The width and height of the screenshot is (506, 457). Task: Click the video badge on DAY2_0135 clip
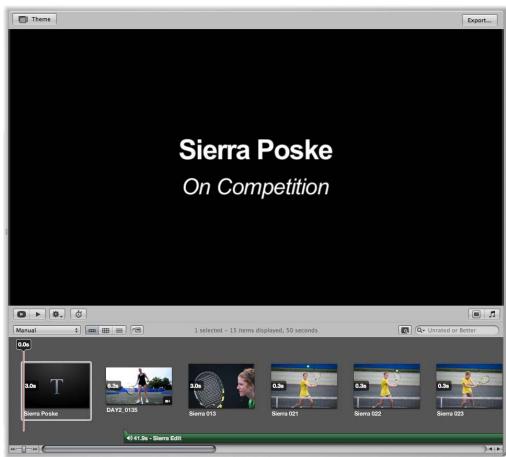click(x=167, y=401)
